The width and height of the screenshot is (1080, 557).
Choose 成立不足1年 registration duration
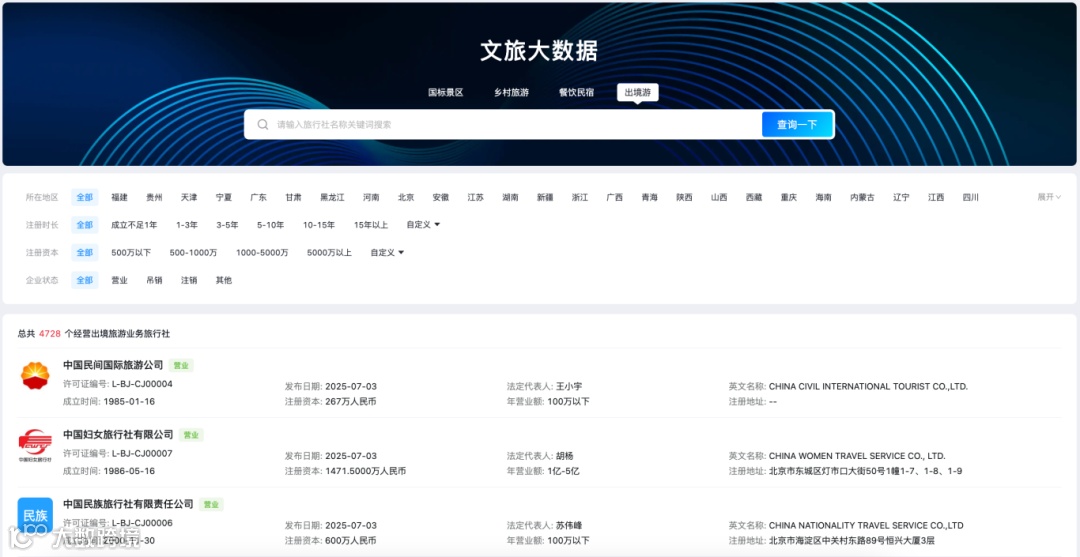(x=134, y=224)
